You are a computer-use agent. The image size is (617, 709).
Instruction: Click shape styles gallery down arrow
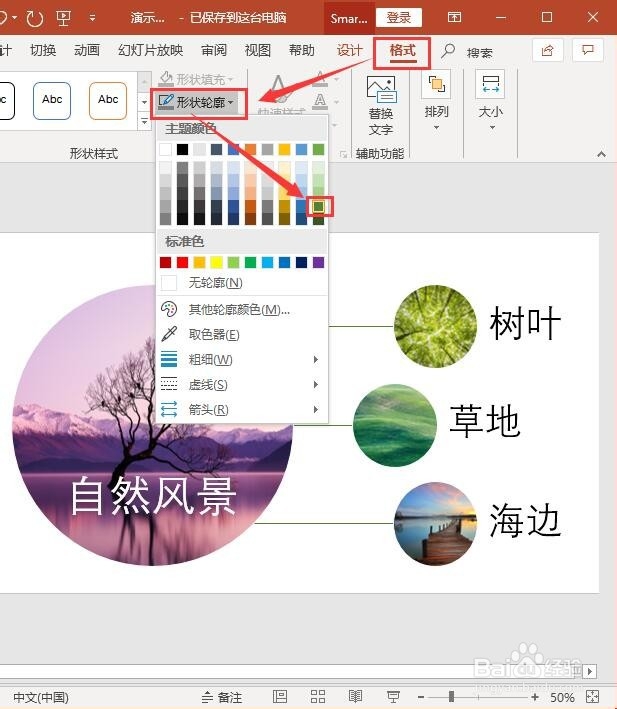tap(144, 102)
